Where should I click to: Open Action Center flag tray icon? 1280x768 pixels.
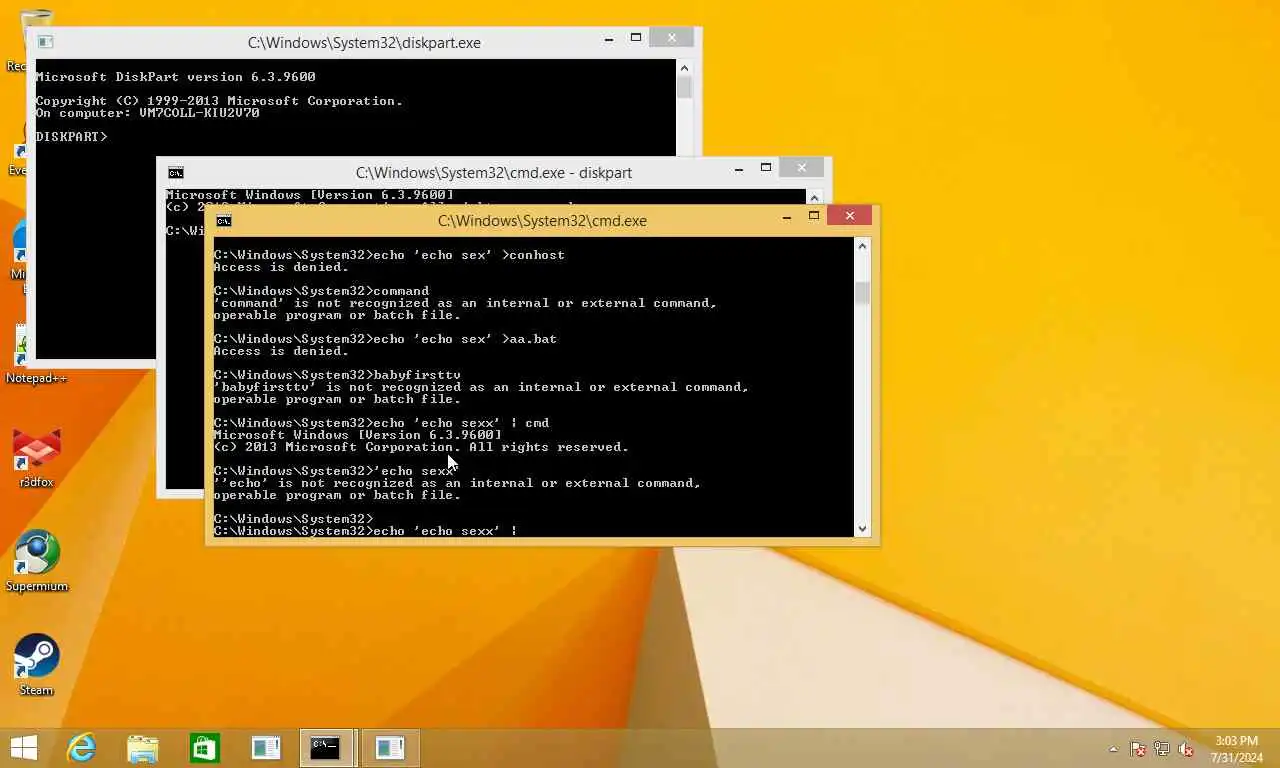1138,749
